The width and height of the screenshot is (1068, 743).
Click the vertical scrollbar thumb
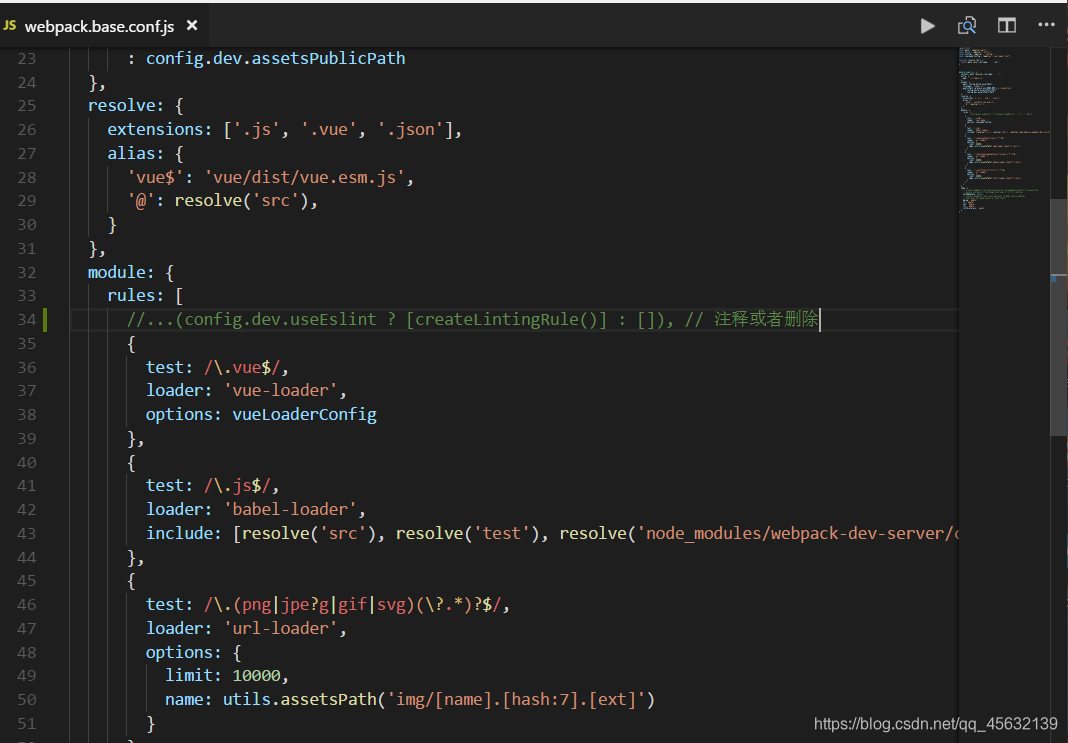click(x=1058, y=317)
